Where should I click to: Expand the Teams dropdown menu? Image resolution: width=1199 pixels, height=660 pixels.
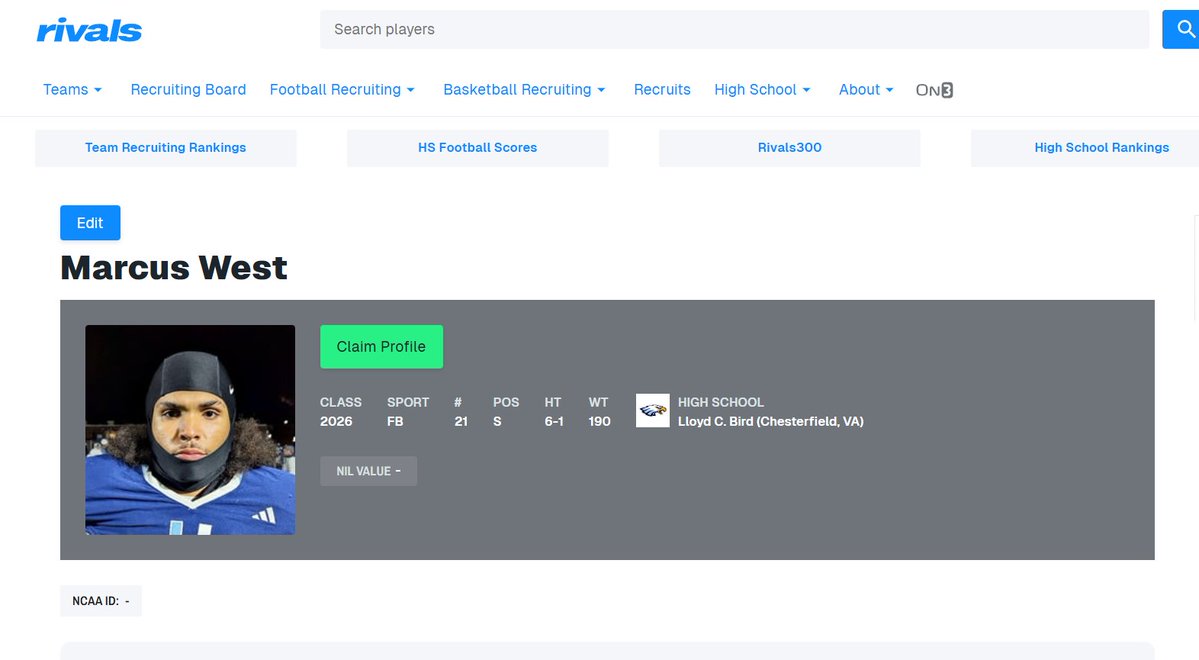73,89
